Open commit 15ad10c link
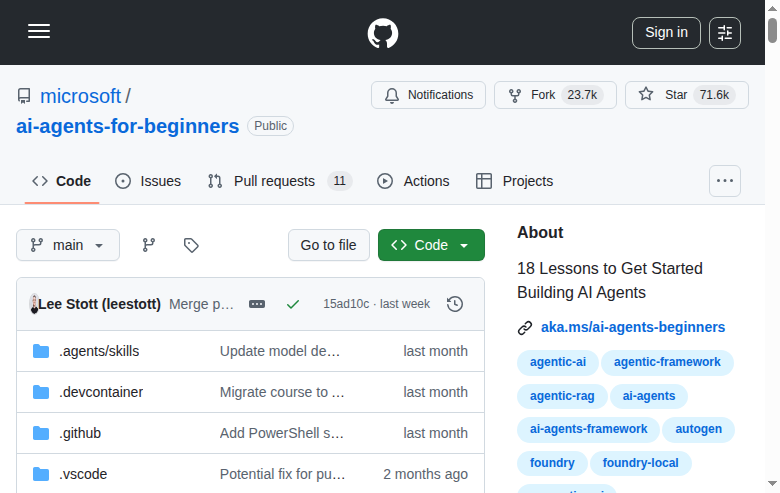The width and height of the screenshot is (780, 493). point(346,304)
